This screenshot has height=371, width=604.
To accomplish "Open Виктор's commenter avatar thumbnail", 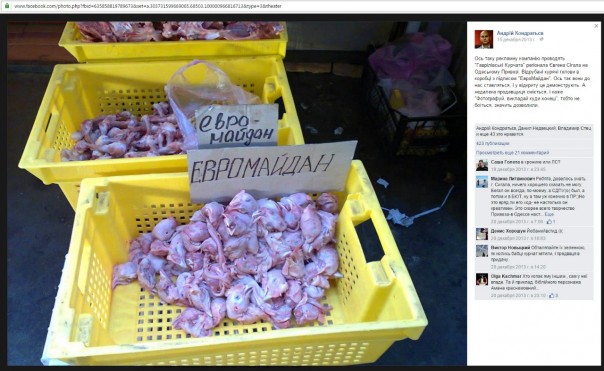I will tap(482, 251).
